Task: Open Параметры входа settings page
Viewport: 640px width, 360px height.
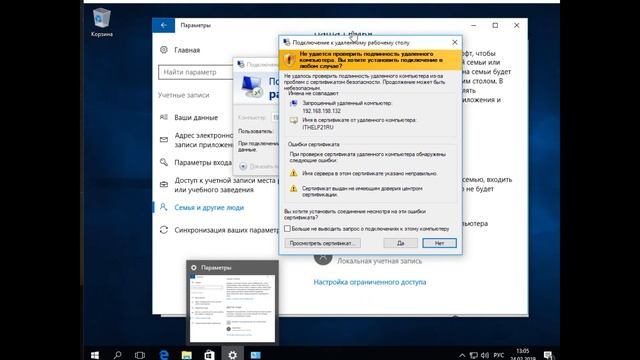Action: click(203, 162)
